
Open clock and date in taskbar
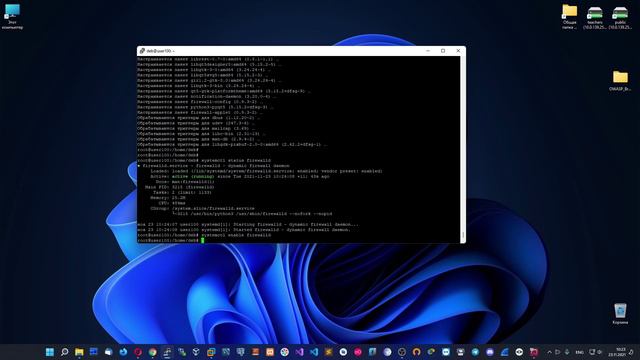pyautogui.click(x=618, y=352)
